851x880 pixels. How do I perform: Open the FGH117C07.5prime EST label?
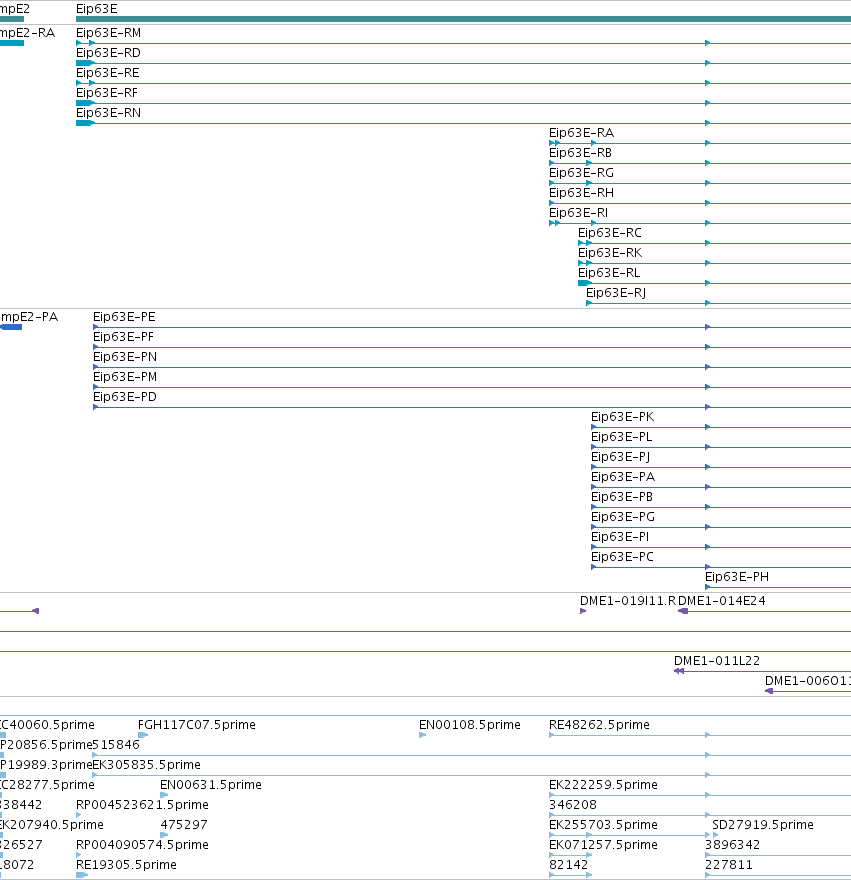pyautogui.click(x=197, y=725)
